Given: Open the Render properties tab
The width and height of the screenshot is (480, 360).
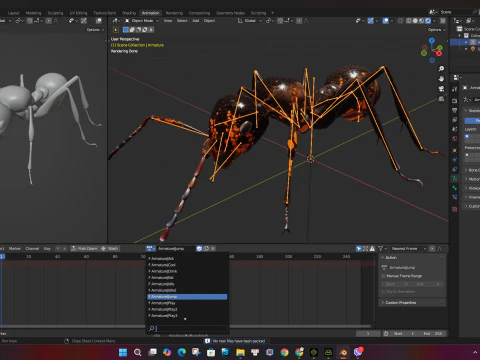Looking at the screenshot, I should coord(455,101).
